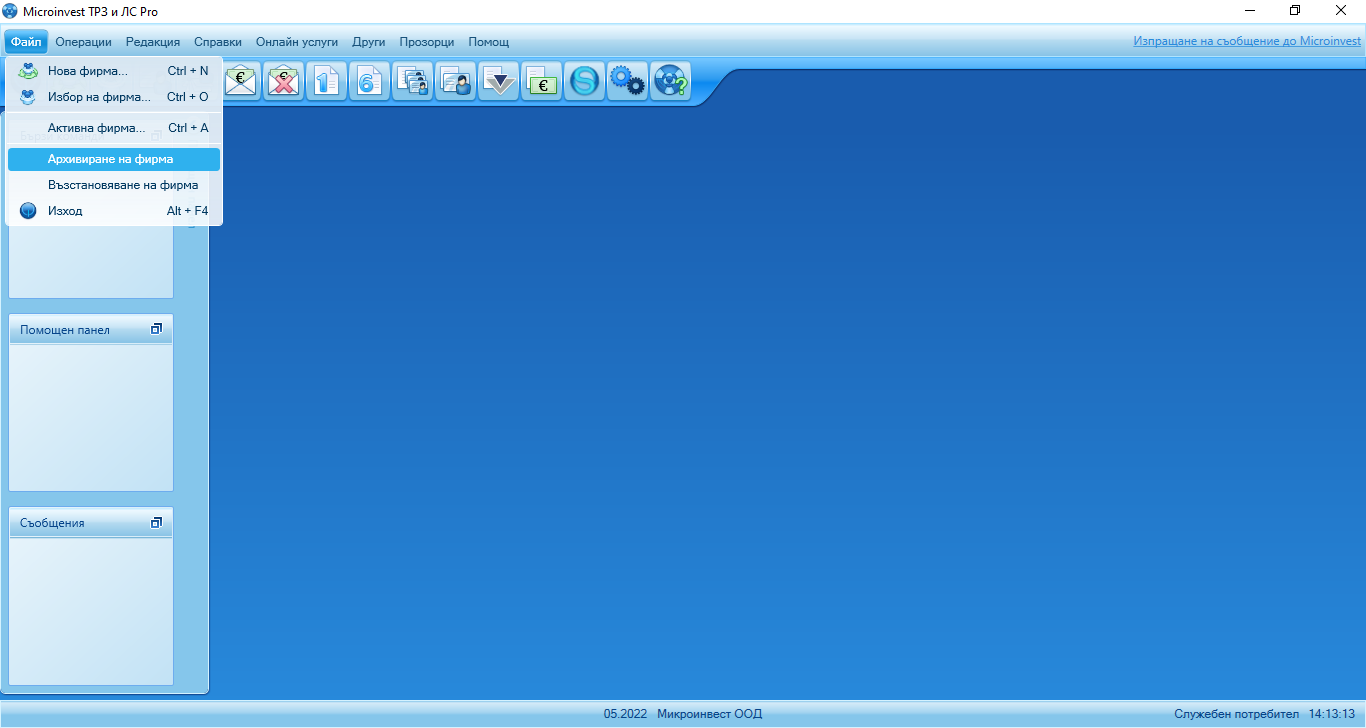Image resolution: width=1366 pixels, height=728 pixels.
Task: Open the Прозорци menu
Action: pyautogui.click(x=427, y=42)
